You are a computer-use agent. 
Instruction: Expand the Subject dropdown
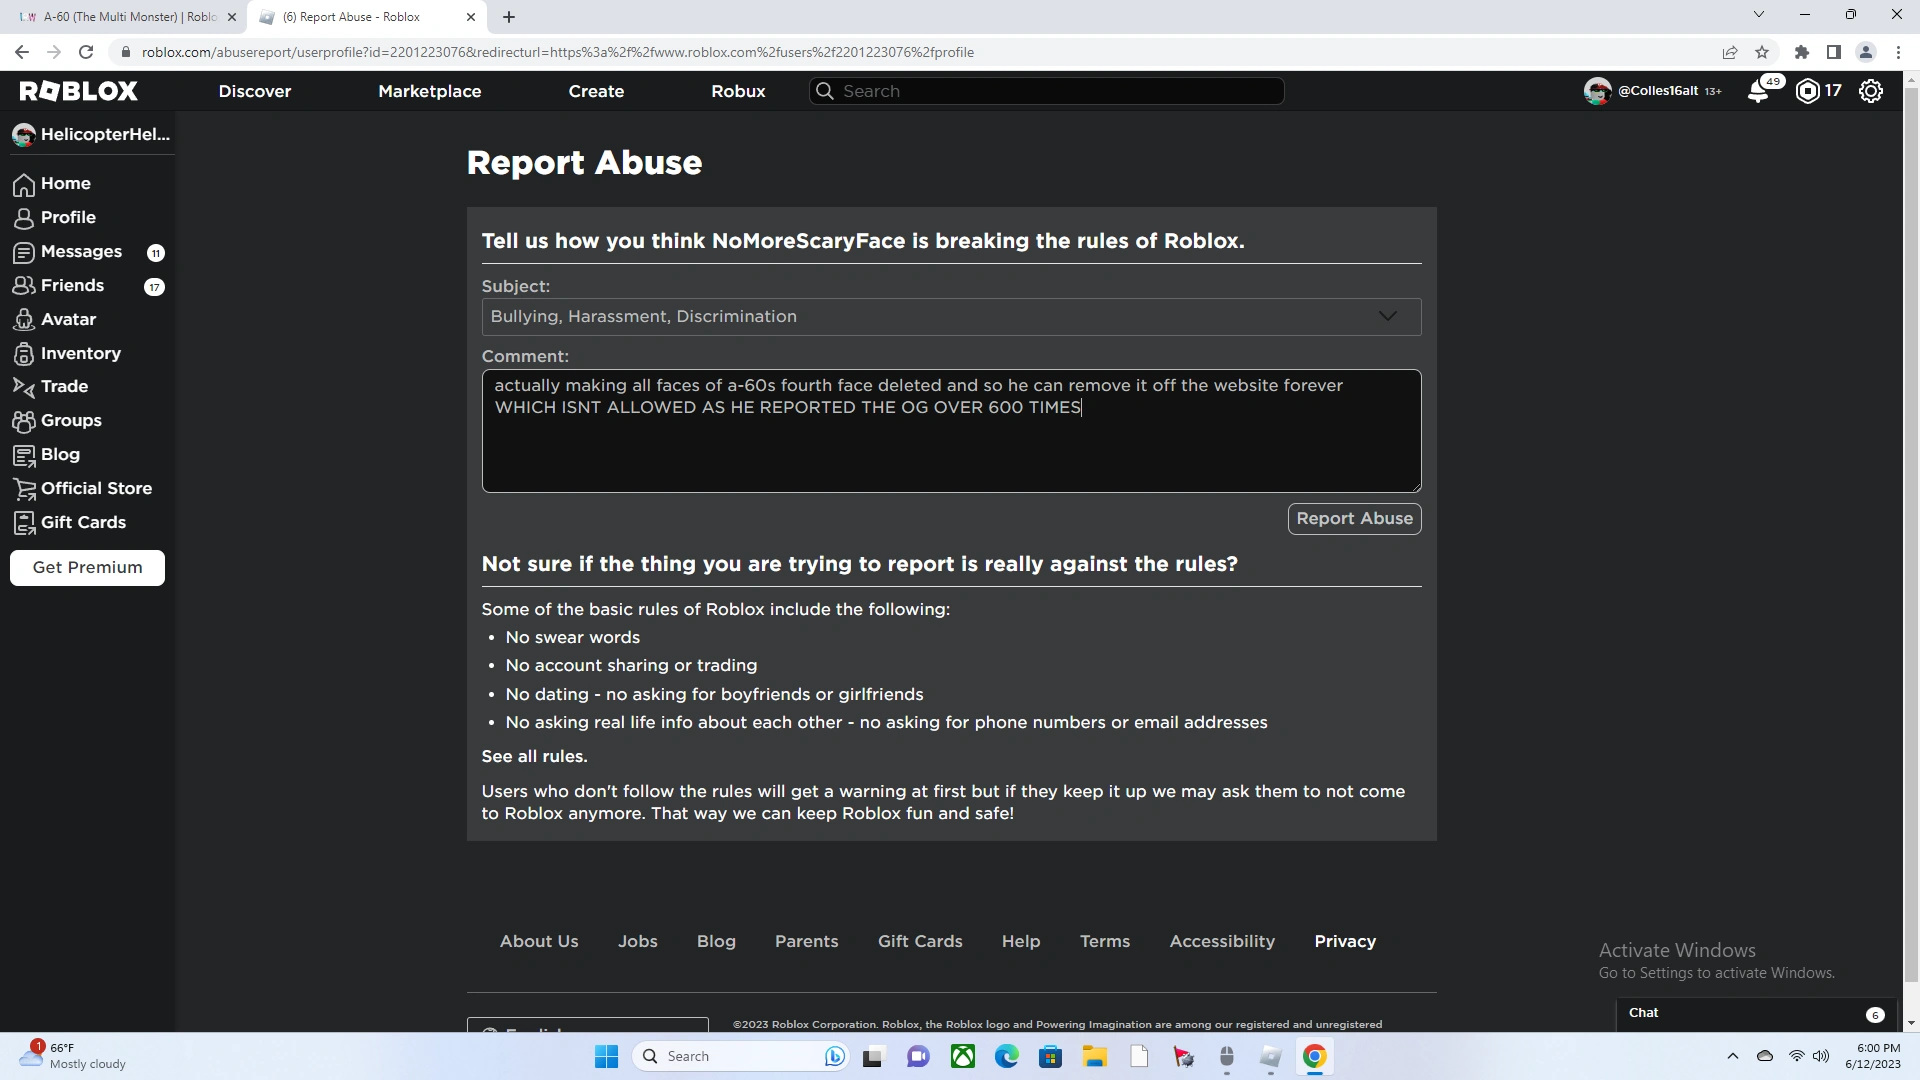950,317
